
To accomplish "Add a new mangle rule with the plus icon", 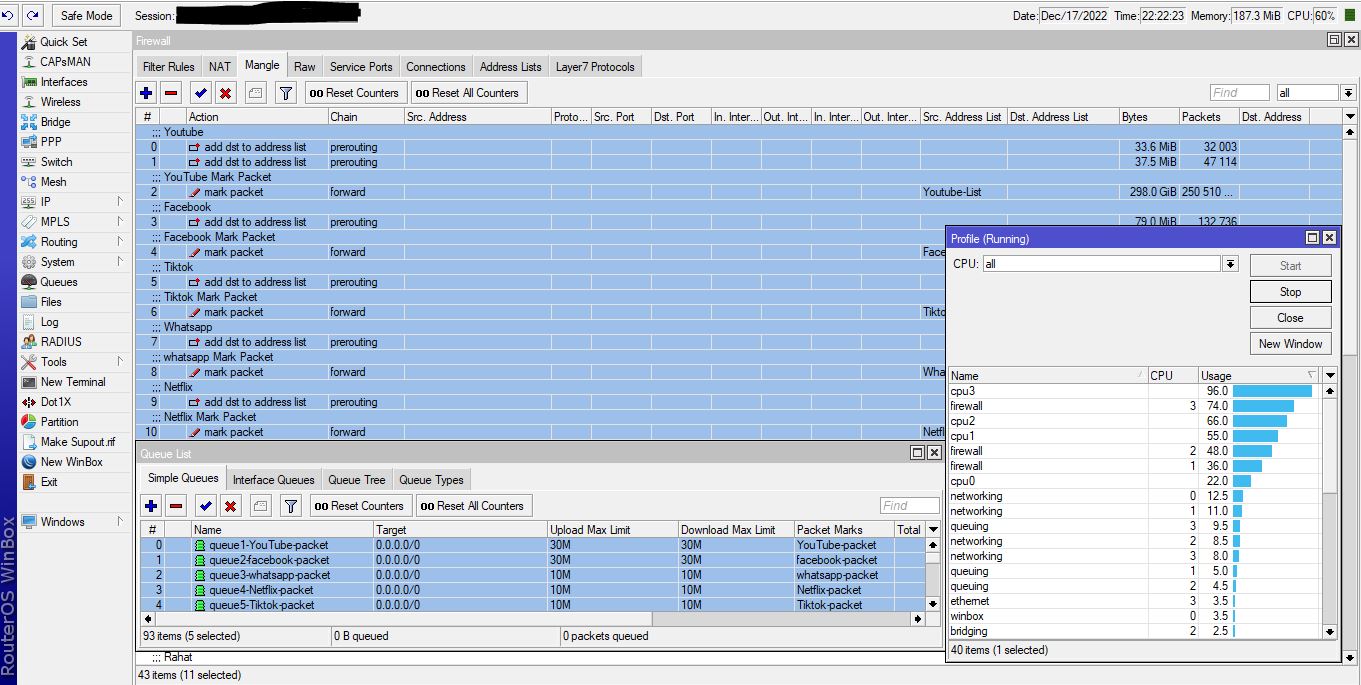I will (146, 92).
